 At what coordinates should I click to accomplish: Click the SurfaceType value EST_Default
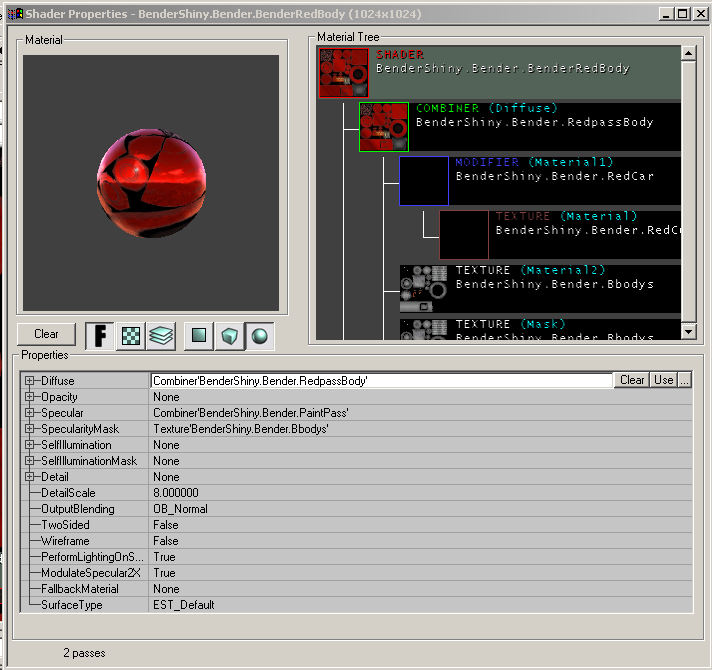point(183,605)
